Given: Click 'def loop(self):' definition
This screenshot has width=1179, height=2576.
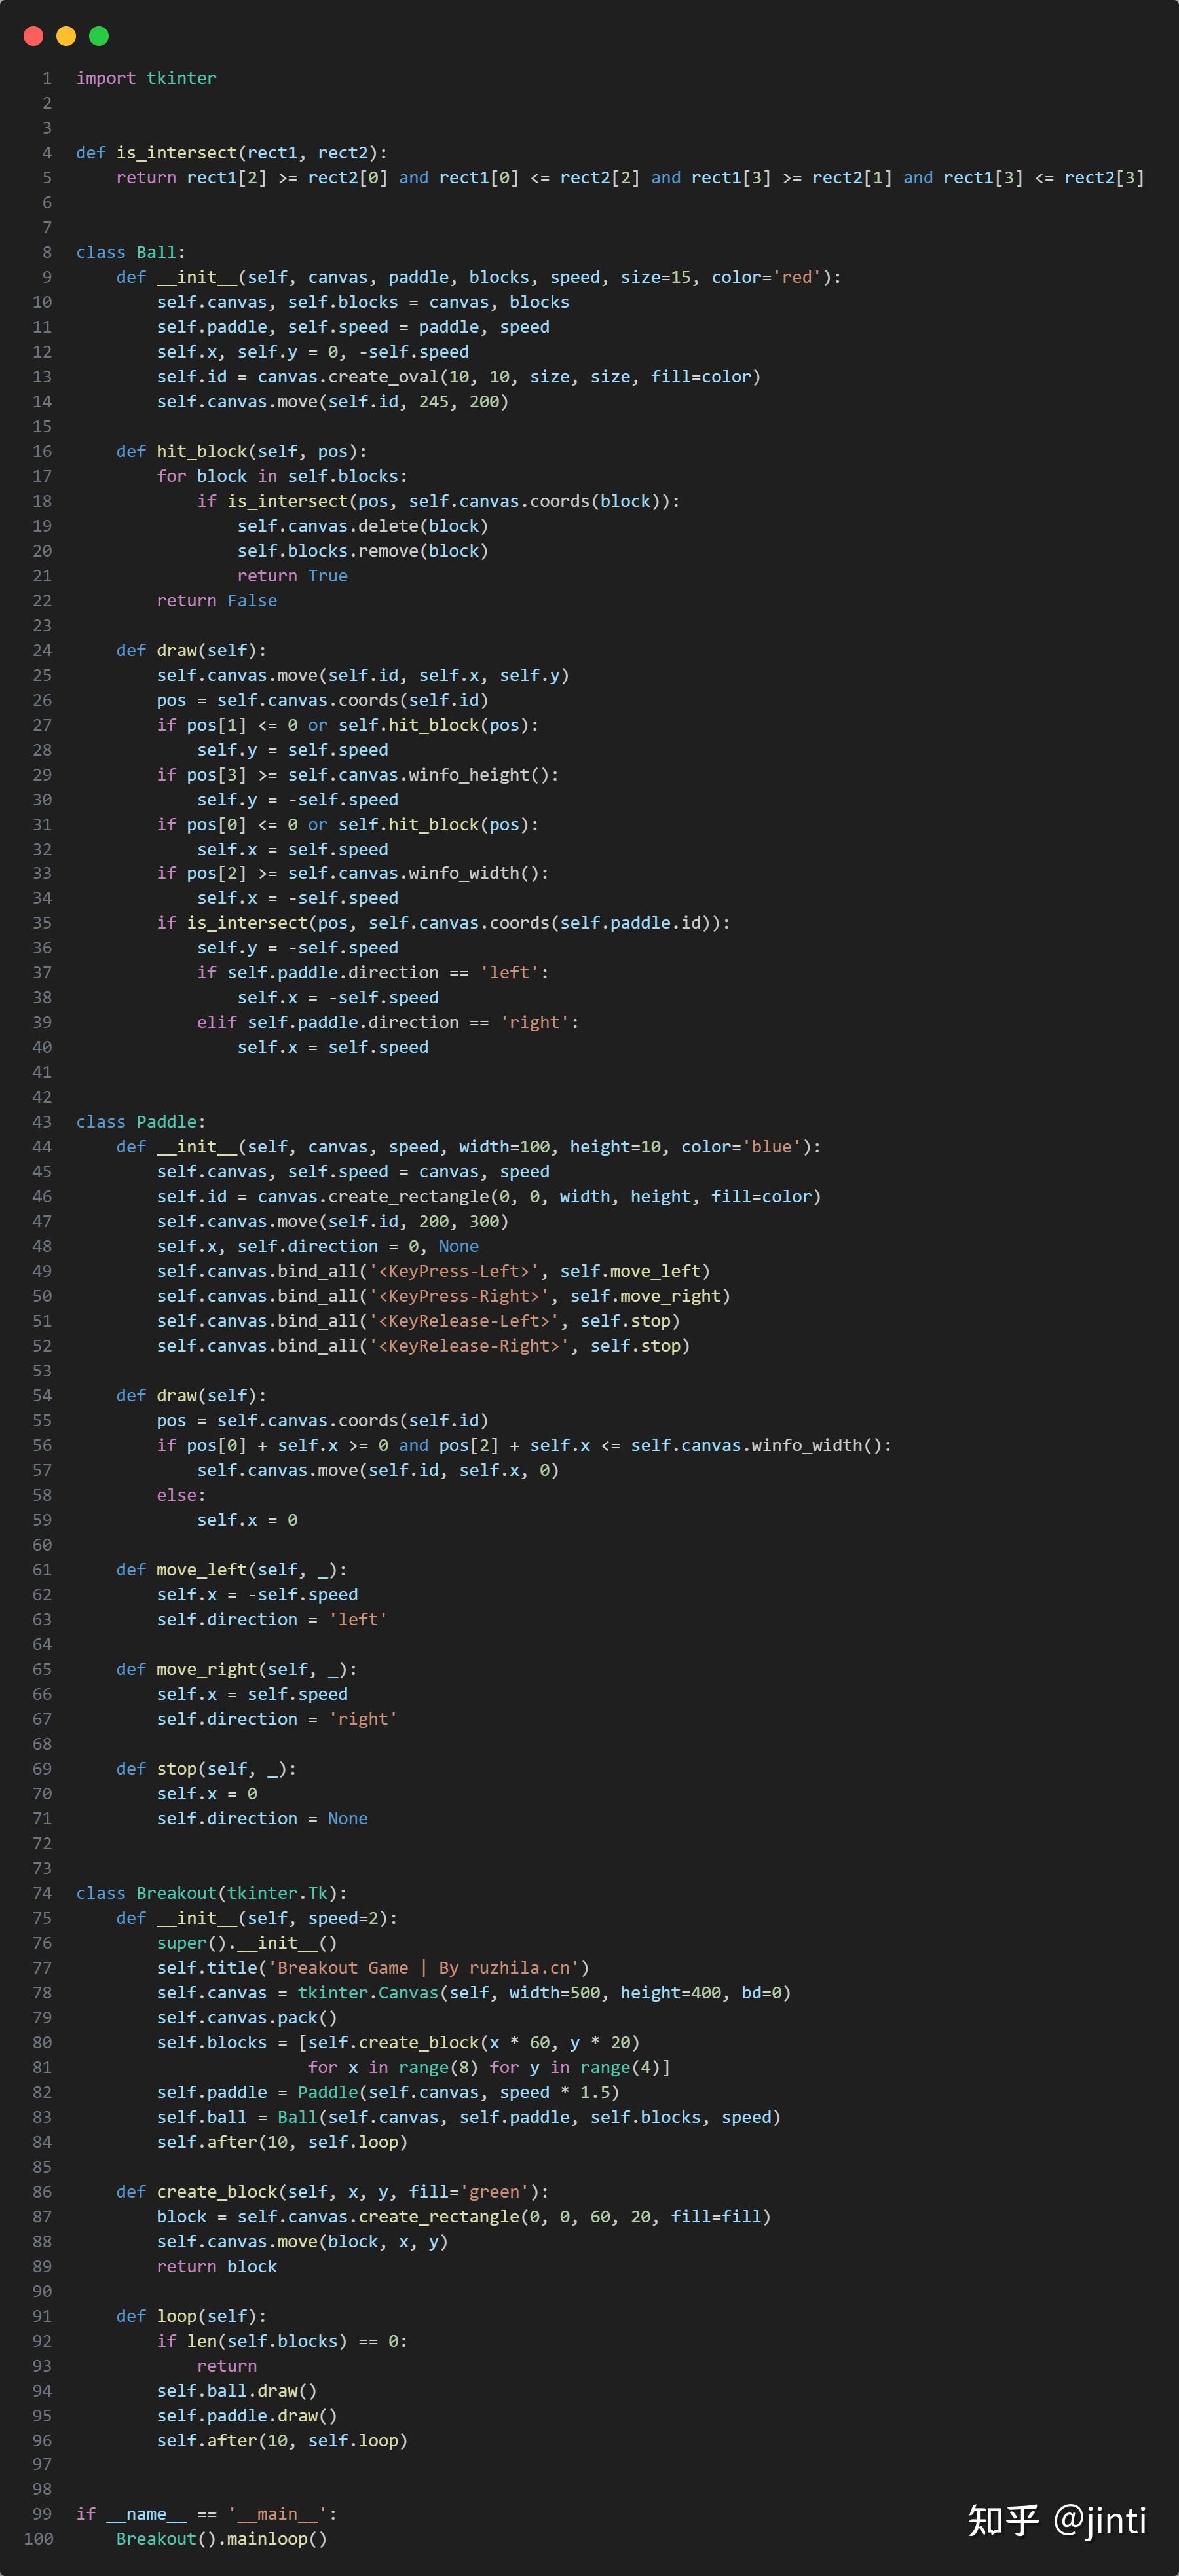Looking at the screenshot, I should point(192,2316).
